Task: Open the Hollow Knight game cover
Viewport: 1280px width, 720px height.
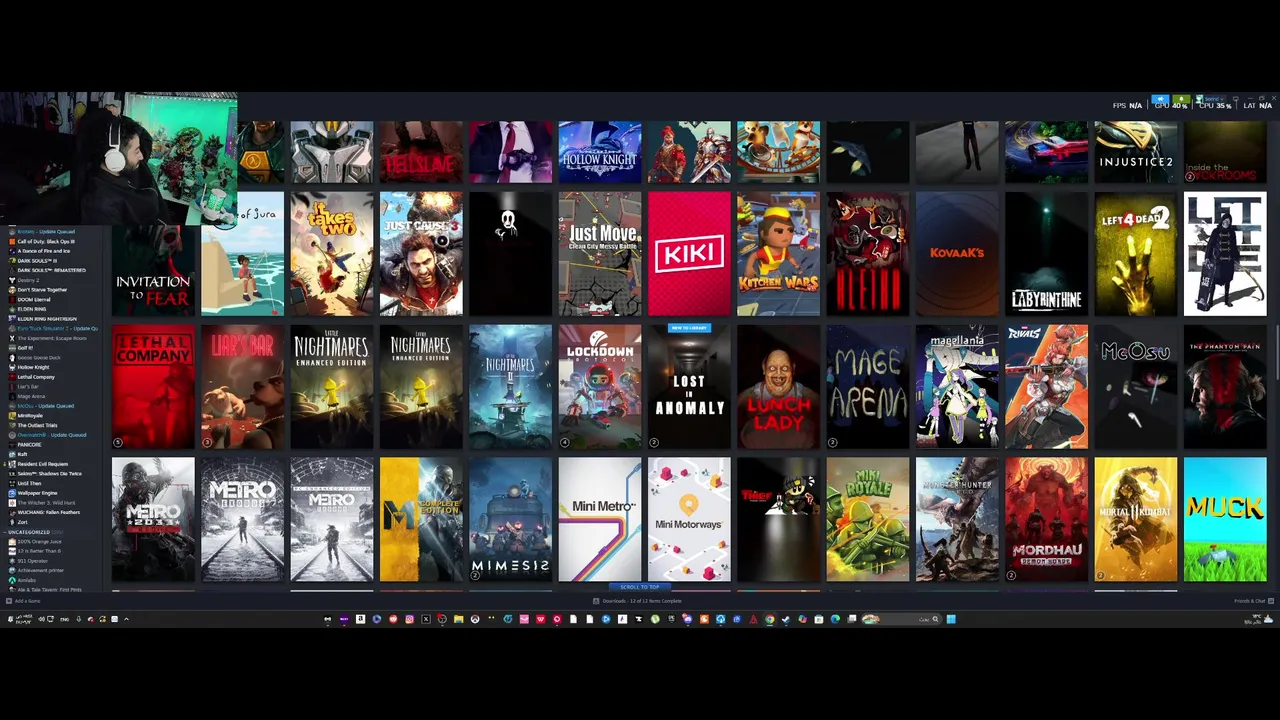Action: click(600, 152)
